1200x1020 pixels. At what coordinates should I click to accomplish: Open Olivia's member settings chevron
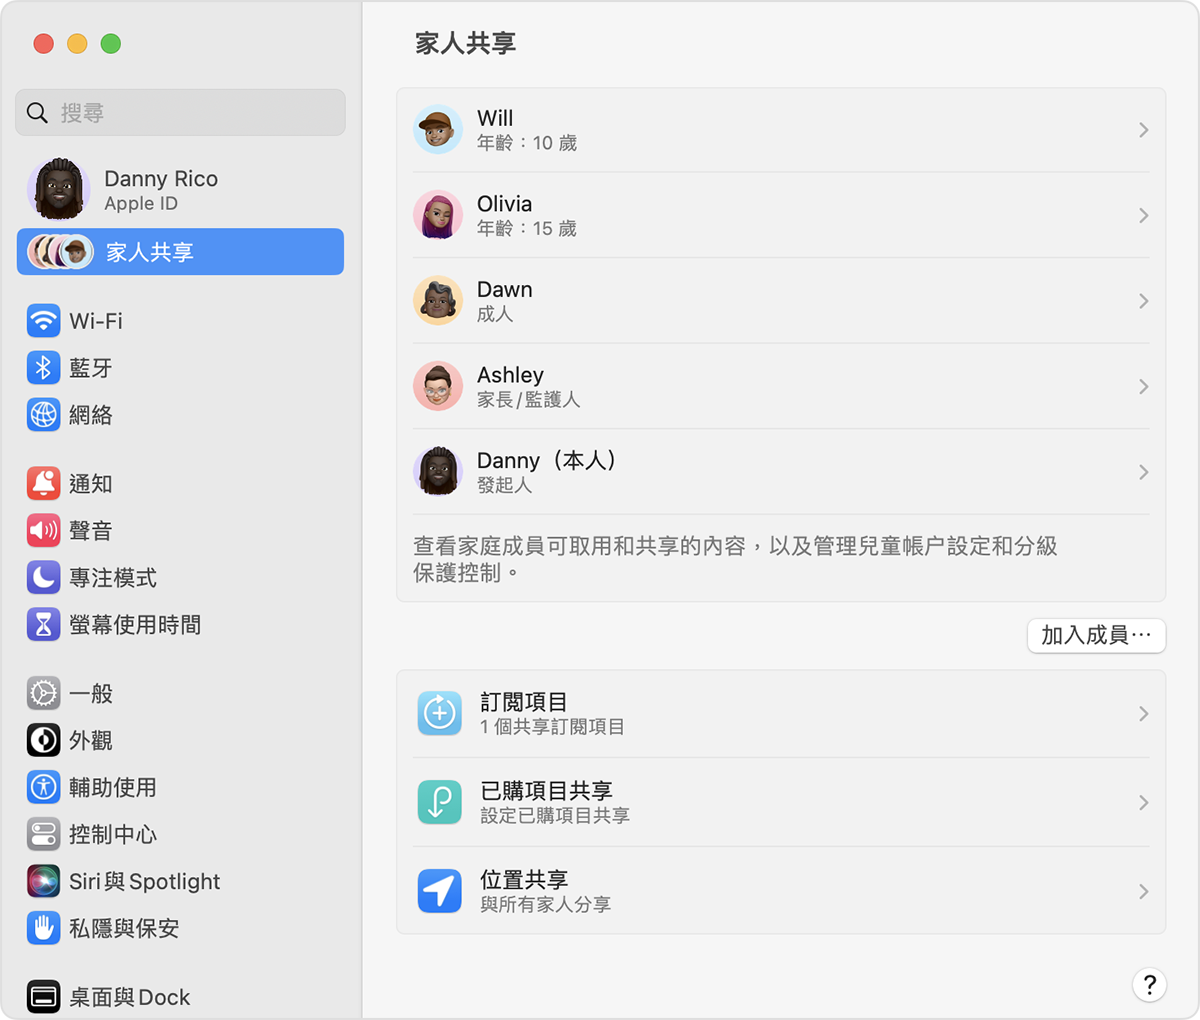1144,215
